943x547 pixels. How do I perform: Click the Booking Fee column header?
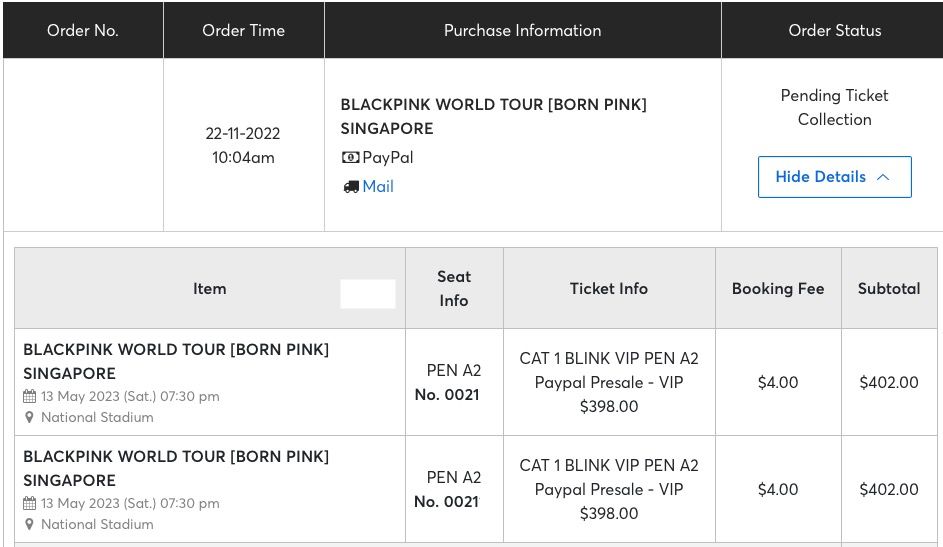[778, 289]
